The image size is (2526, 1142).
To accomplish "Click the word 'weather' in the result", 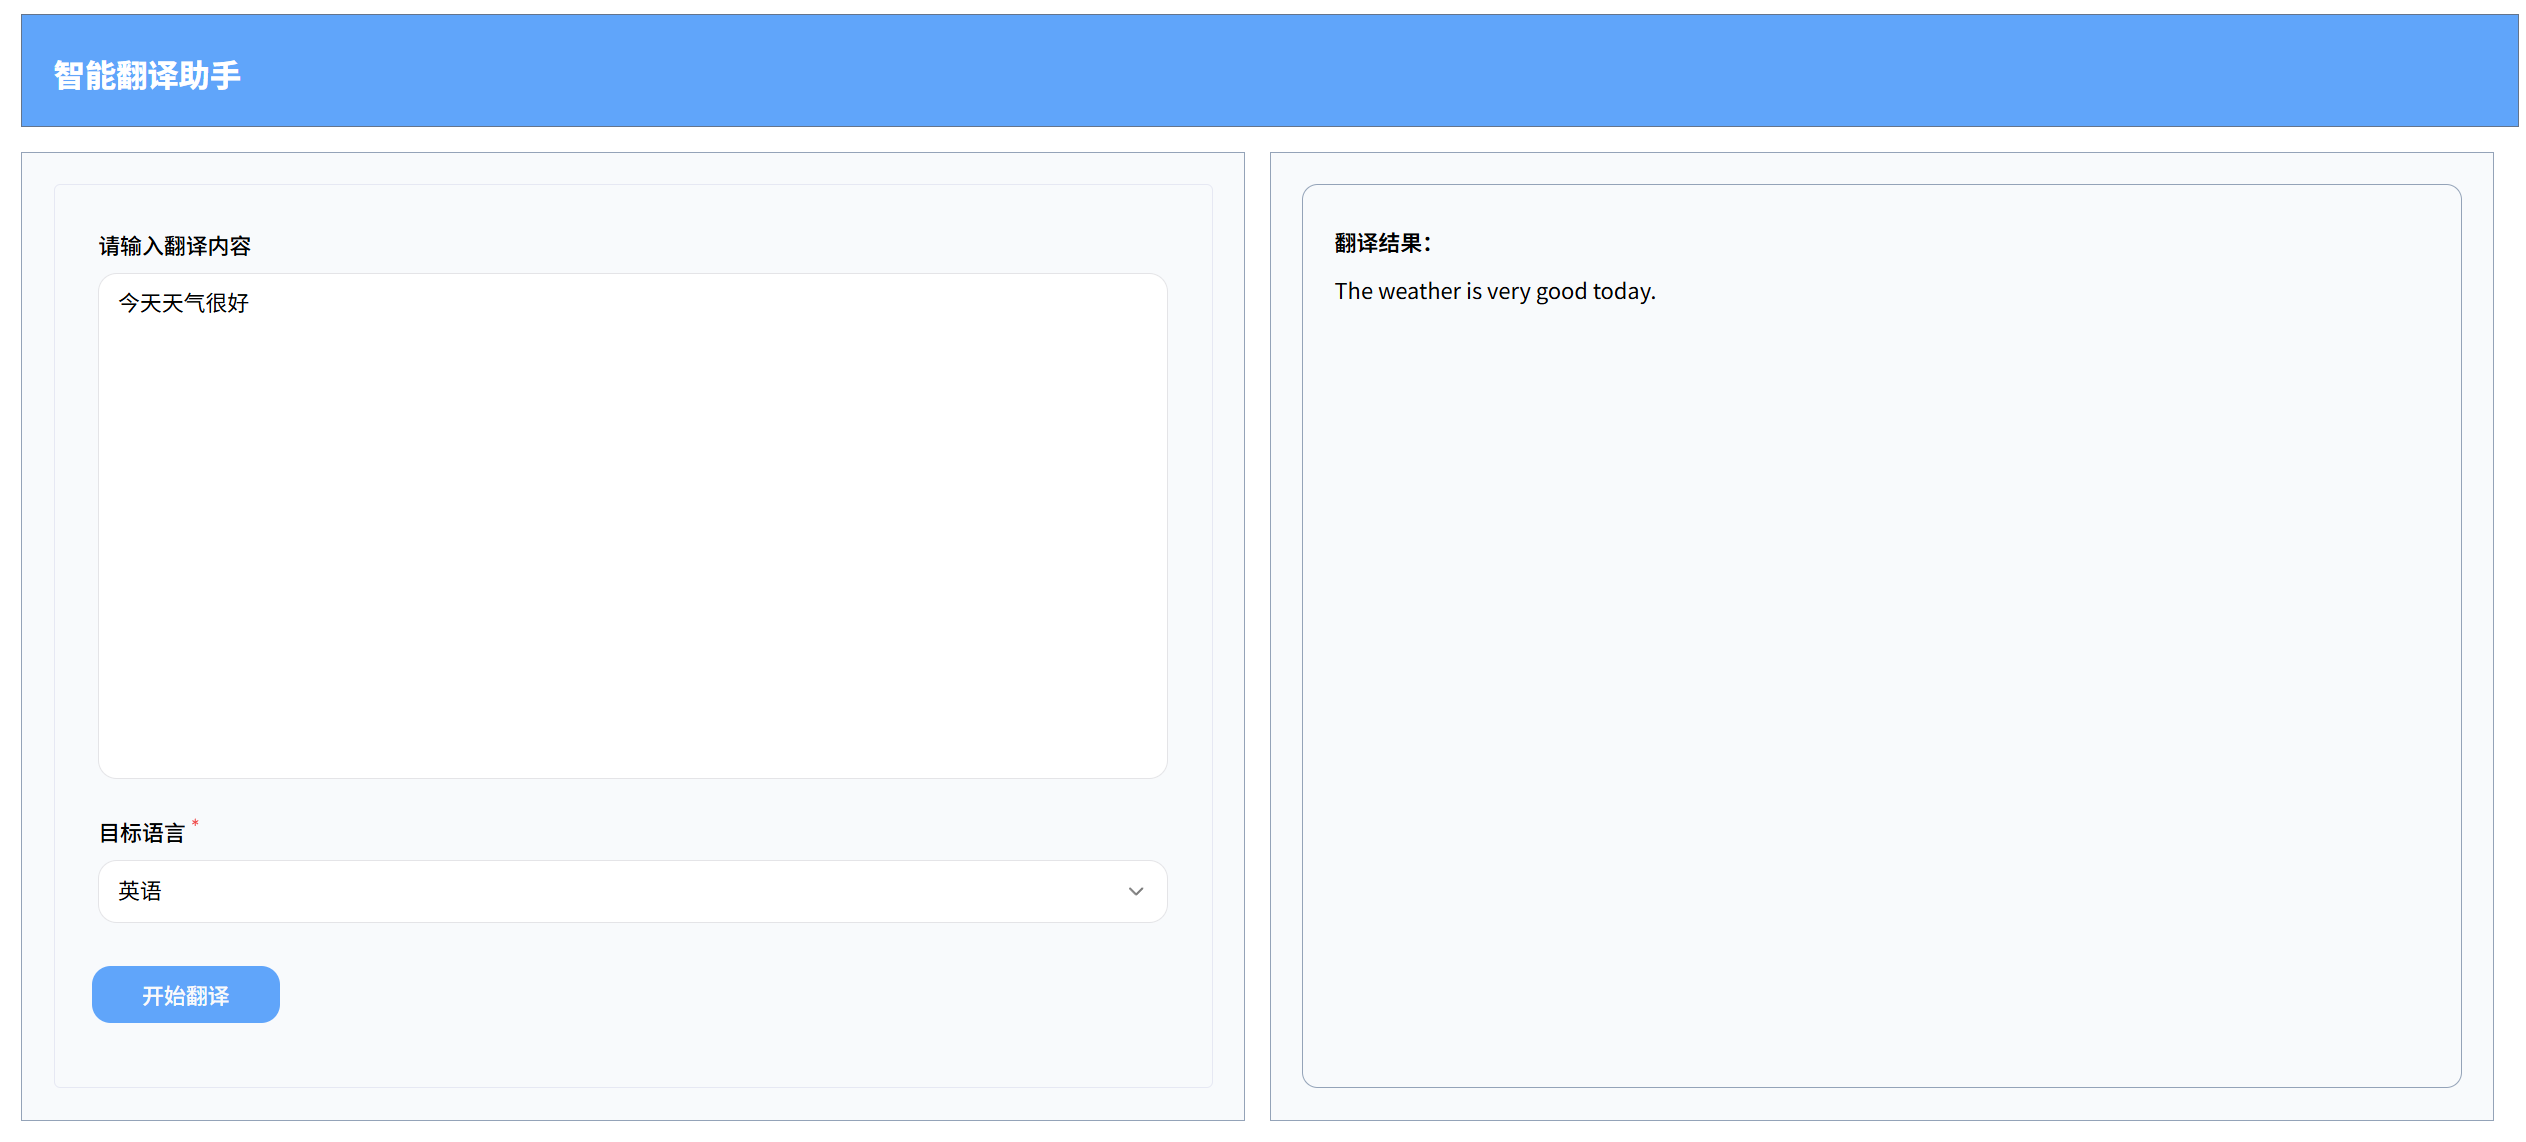I will (x=1419, y=291).
